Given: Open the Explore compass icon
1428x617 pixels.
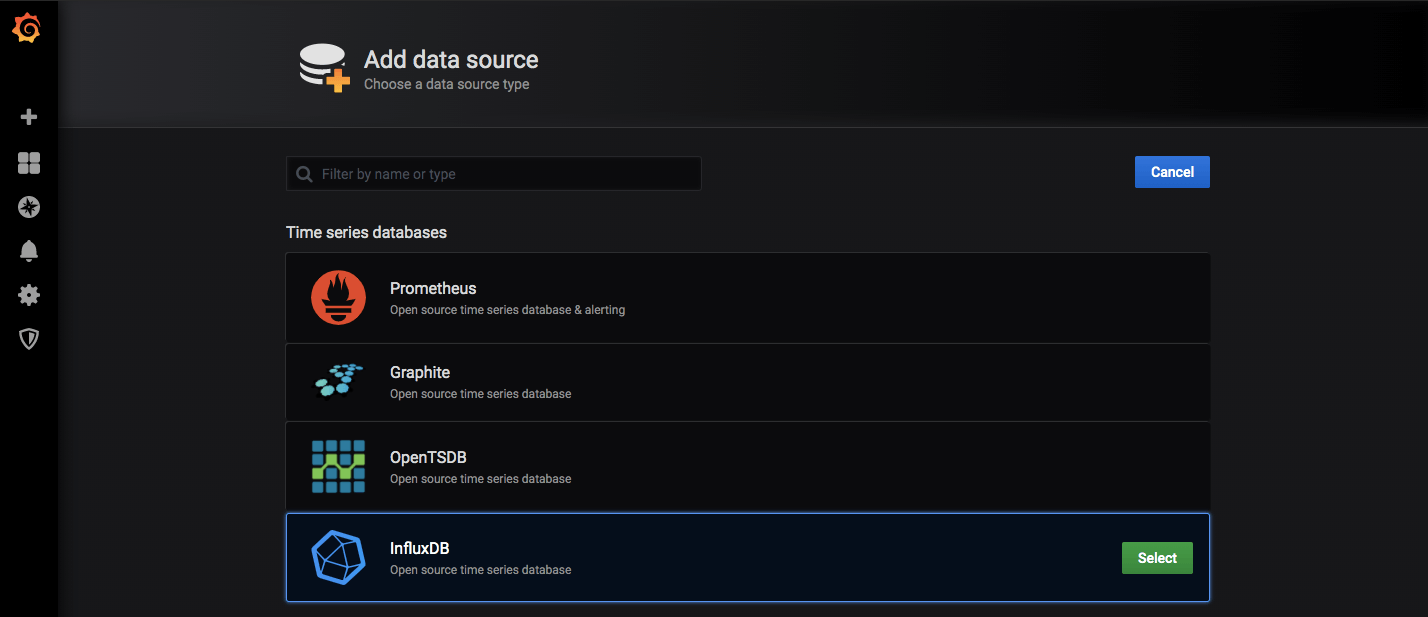Looking at the screenshot, I should click(x=29, y=207).
